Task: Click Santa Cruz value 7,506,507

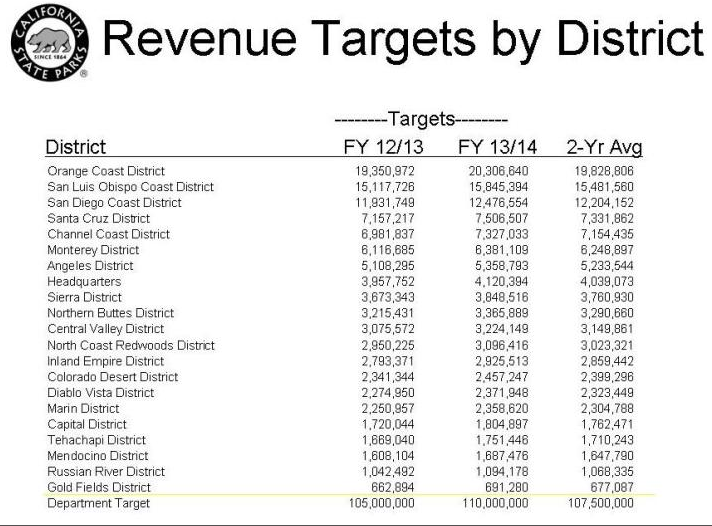Action: [x=502, y=218]
